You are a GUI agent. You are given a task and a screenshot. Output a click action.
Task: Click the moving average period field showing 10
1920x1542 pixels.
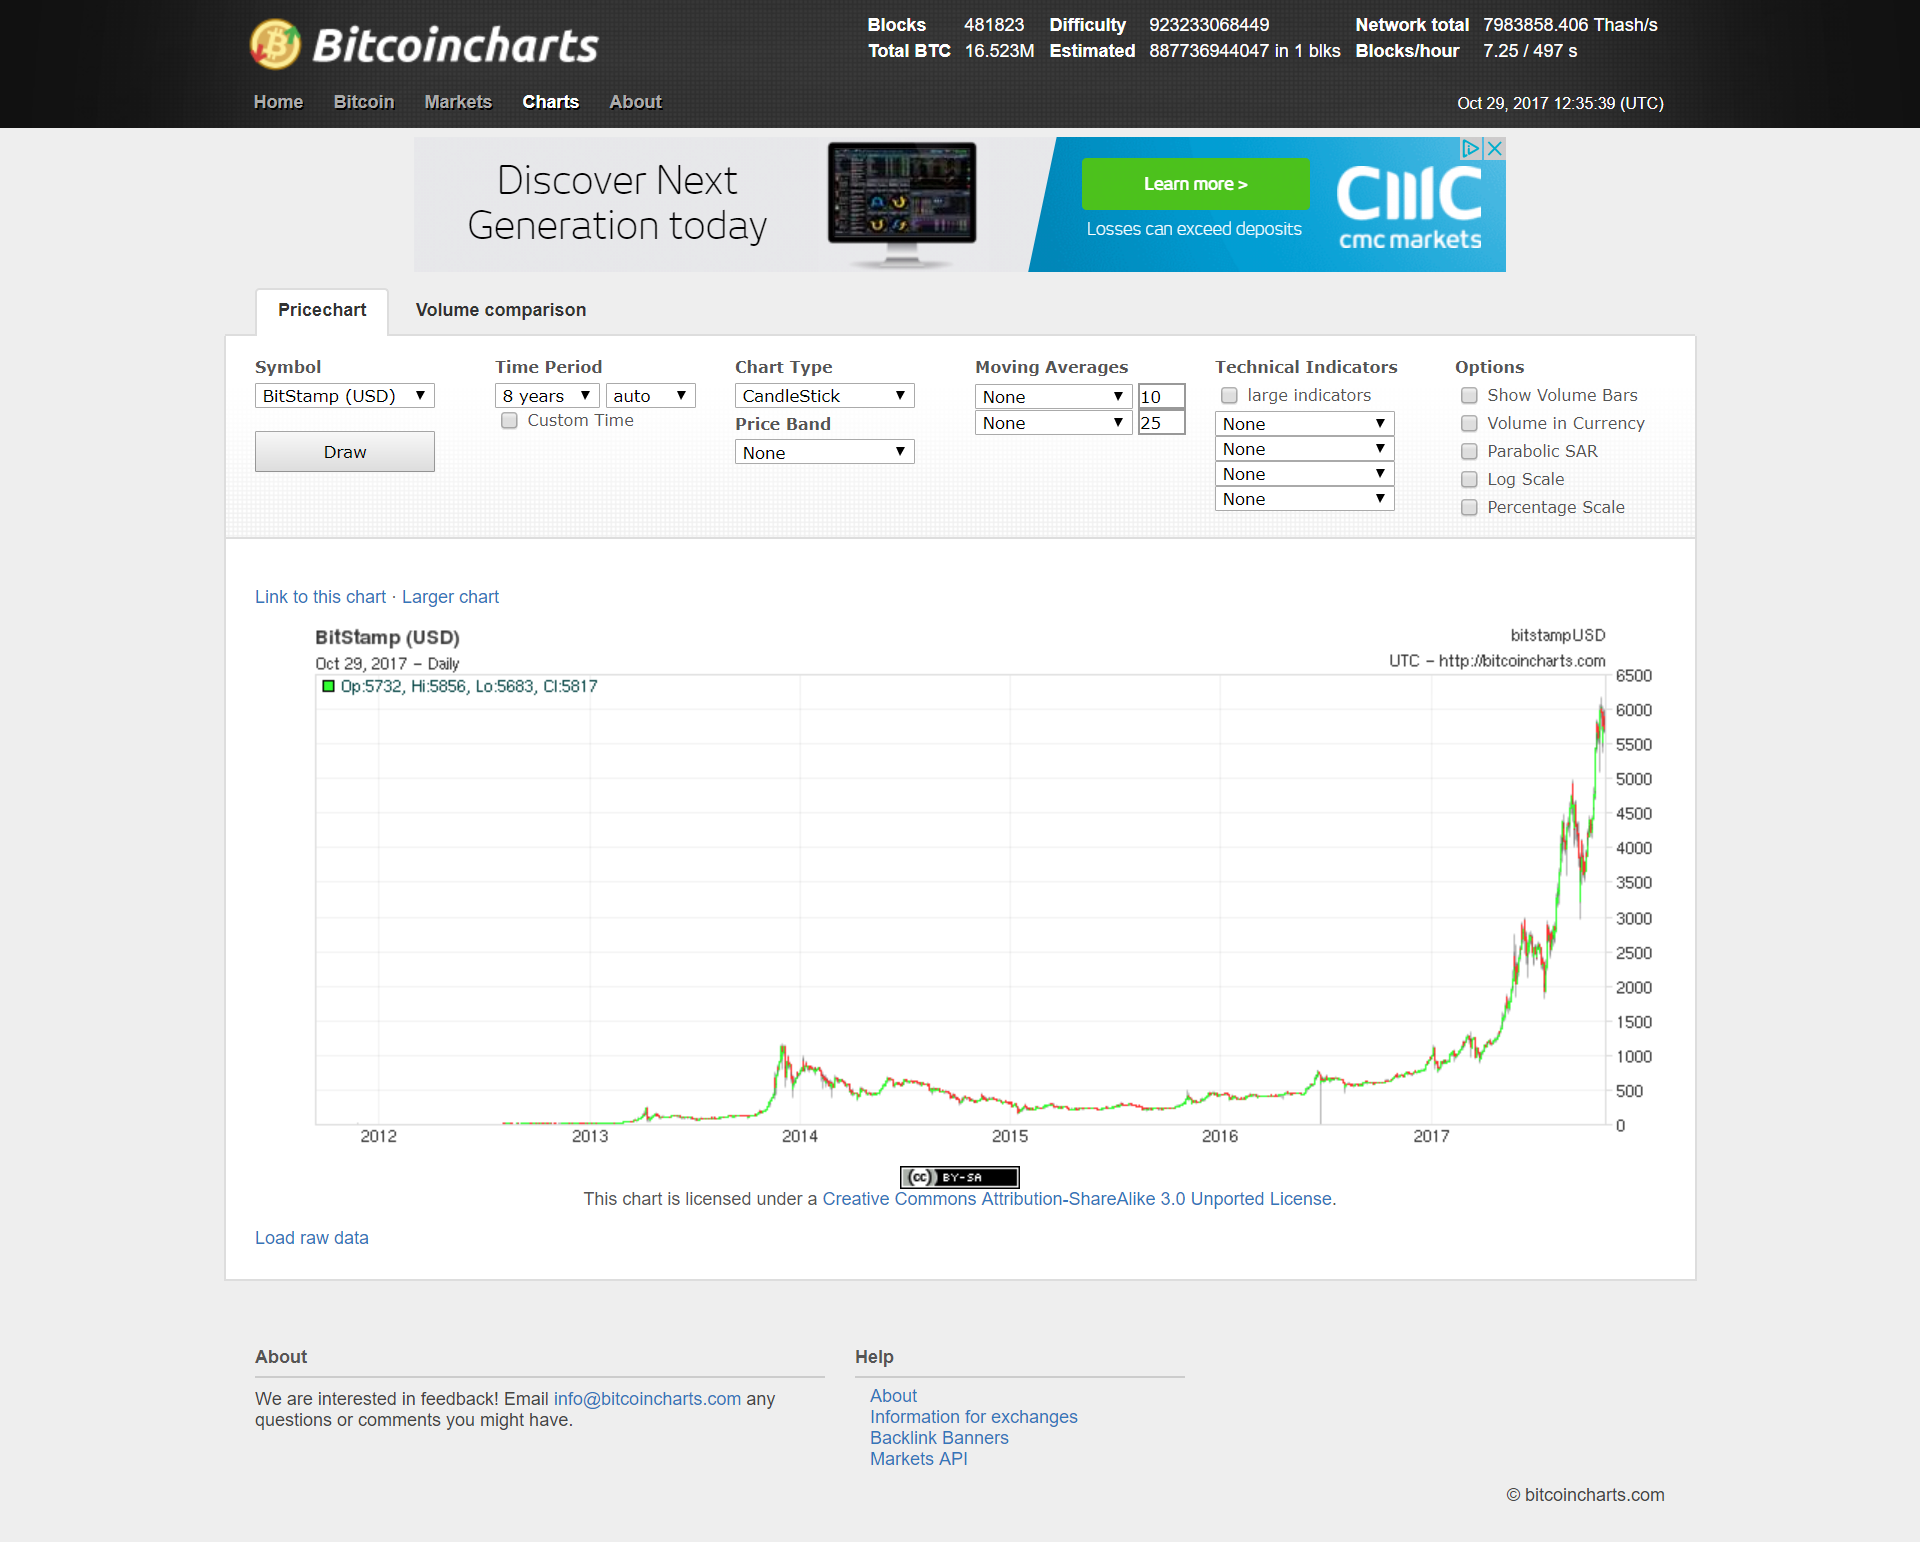click(1161, 397)
